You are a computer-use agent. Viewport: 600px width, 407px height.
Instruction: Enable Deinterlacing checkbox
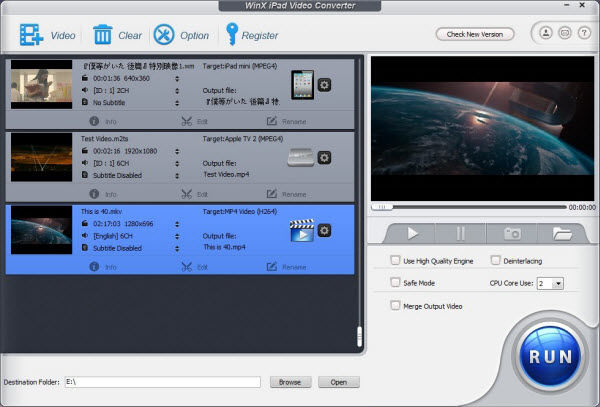pos(495,260)
